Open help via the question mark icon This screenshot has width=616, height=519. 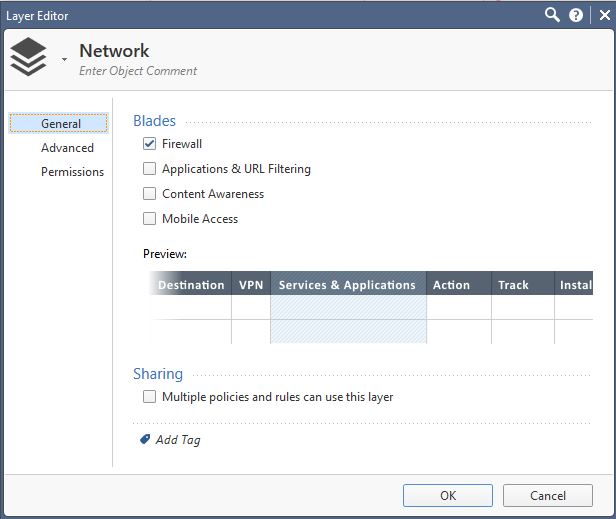coord(576,16)
